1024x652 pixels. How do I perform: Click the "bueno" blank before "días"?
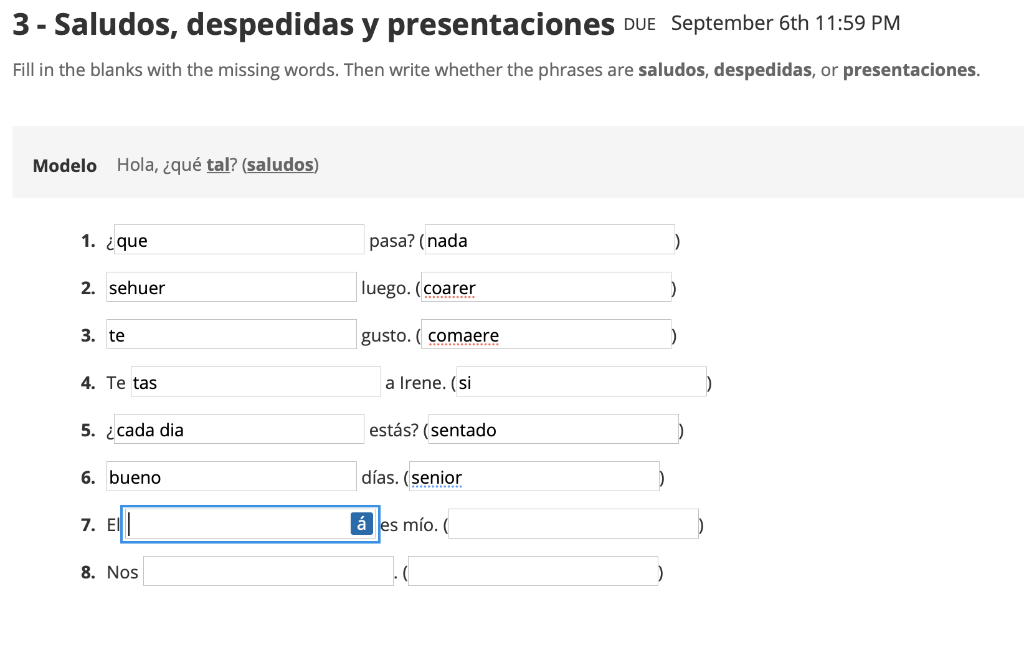pyautogui.click(x=230, y=476)
